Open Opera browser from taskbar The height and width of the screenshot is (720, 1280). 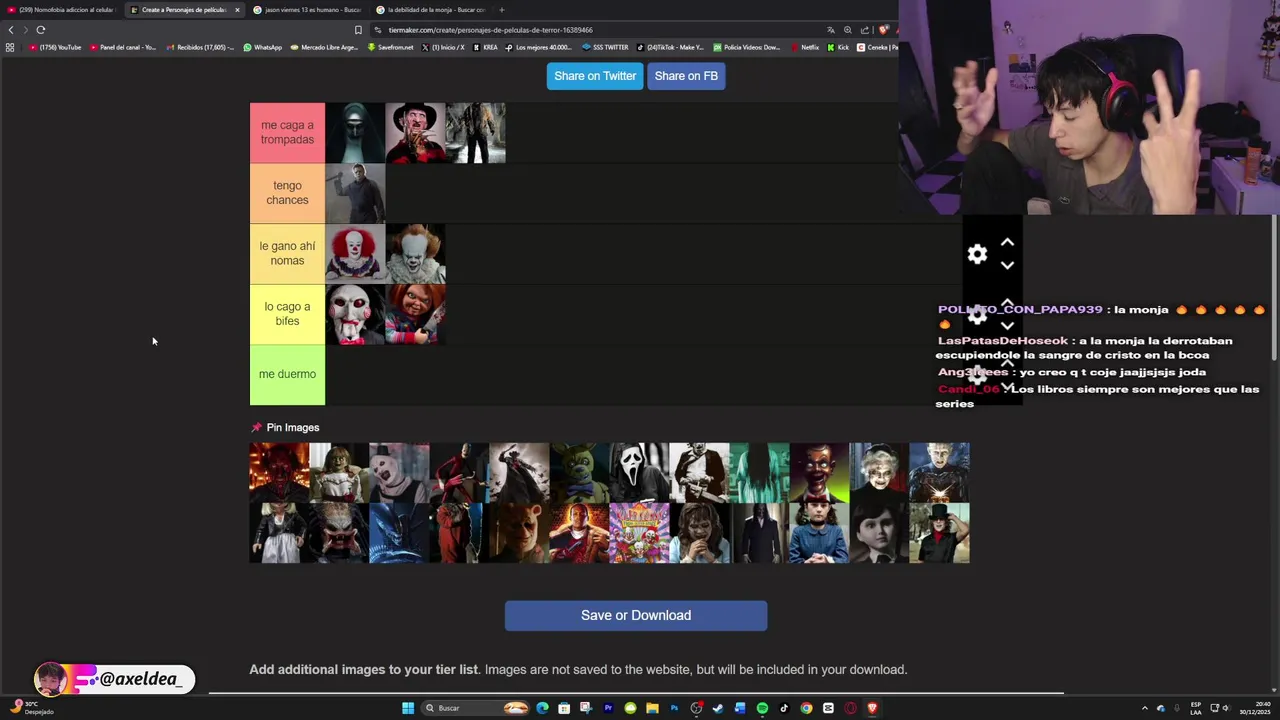coord(850,708)
